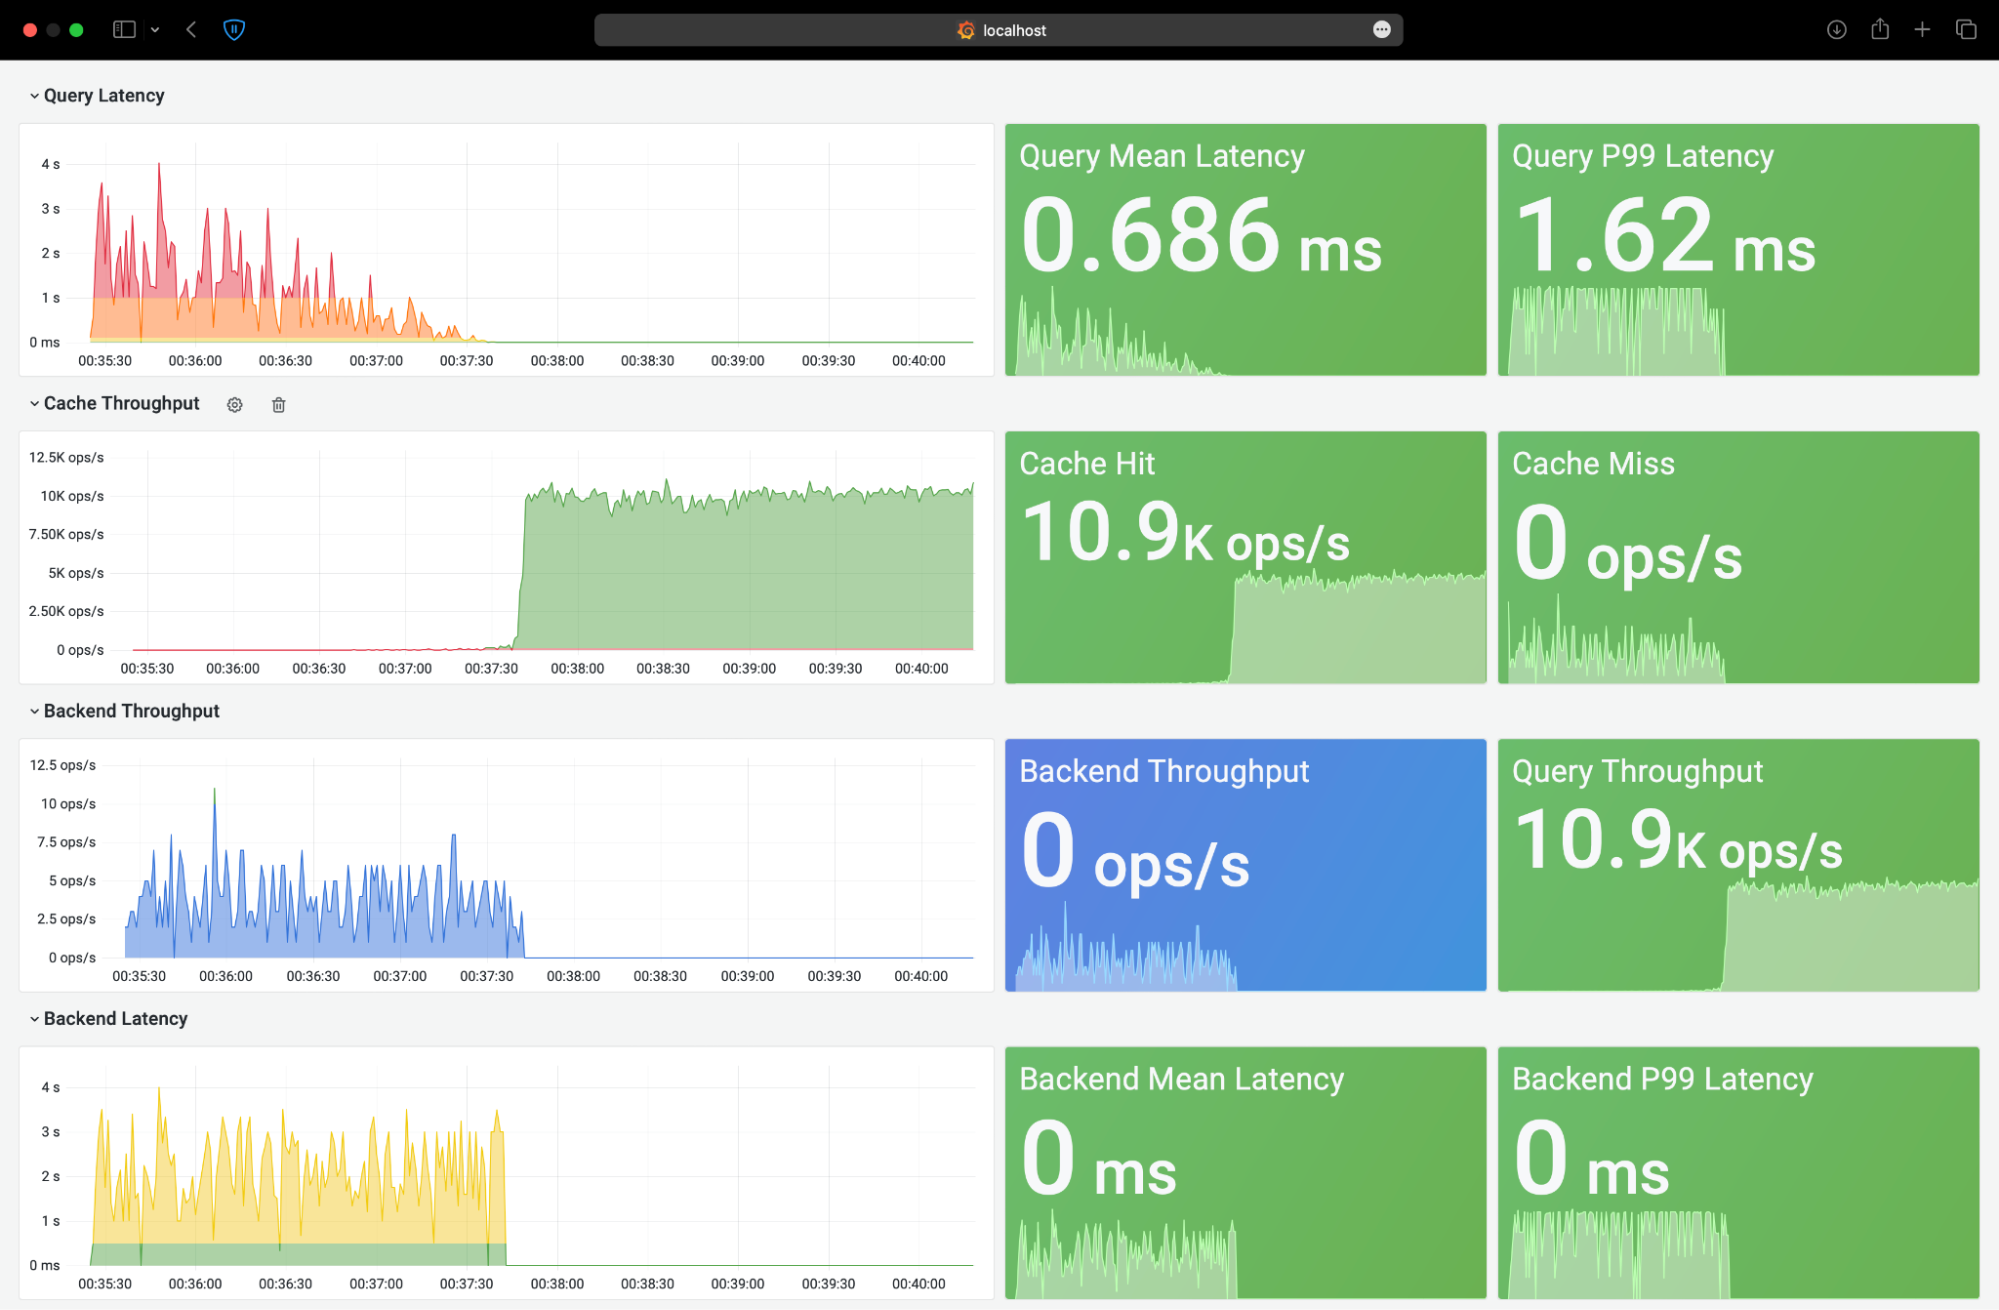Delete the Cache Throughput row using trash icon
Screen dimensions: 1999x1310
278,404
